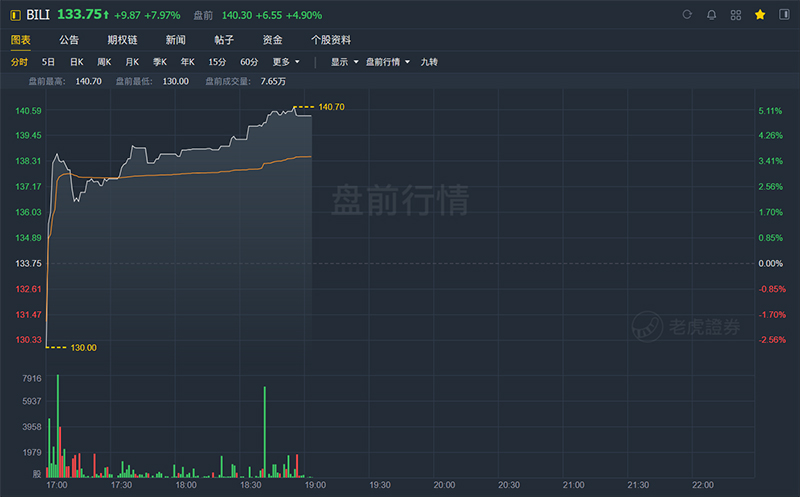Open the 资金 tab
Image resolution: width=800 pixels, height=497 pixels.
(272, 40)
